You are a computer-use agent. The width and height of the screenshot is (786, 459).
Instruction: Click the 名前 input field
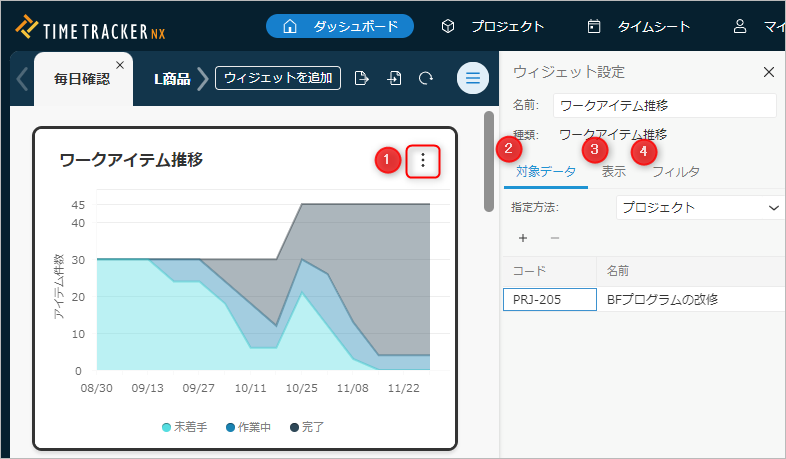click(664, 105)
